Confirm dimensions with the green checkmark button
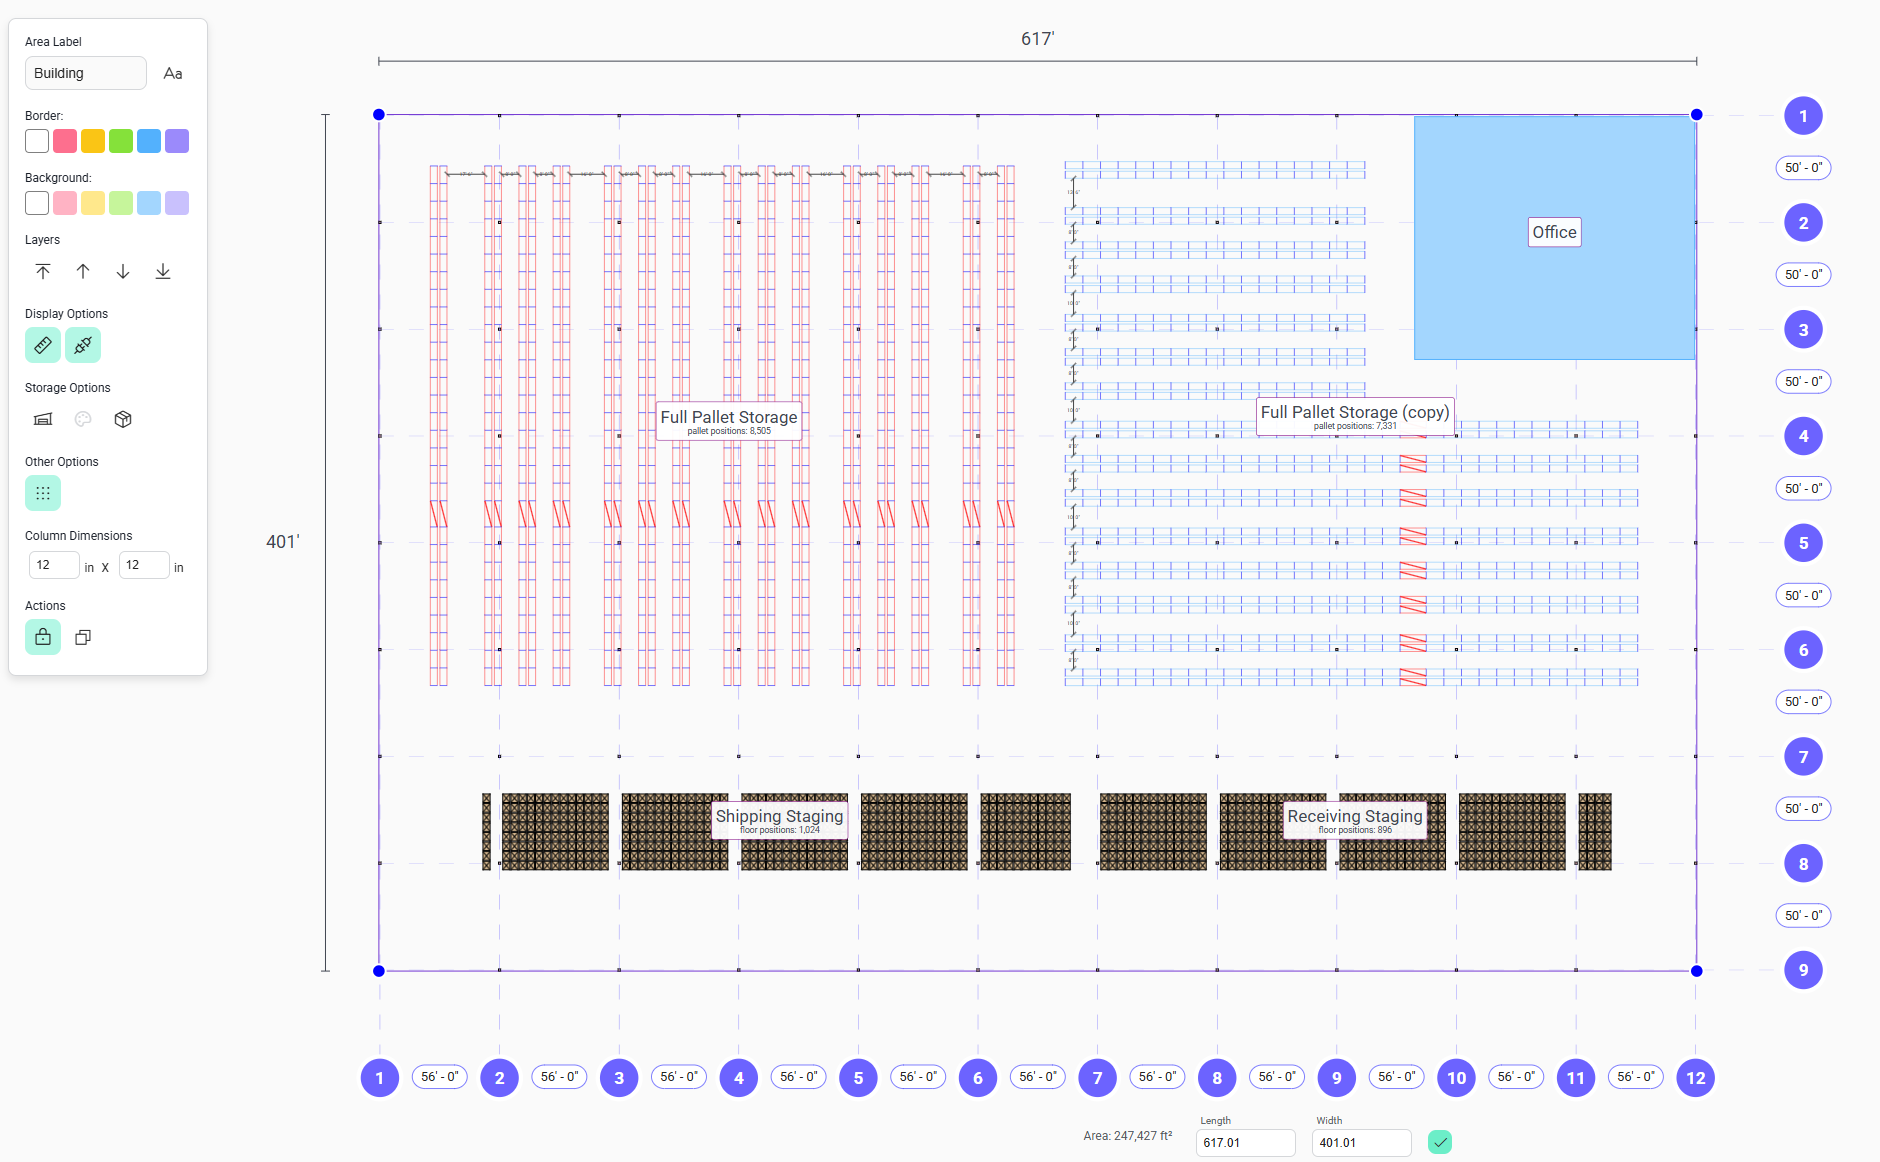 (1440, 1143)
